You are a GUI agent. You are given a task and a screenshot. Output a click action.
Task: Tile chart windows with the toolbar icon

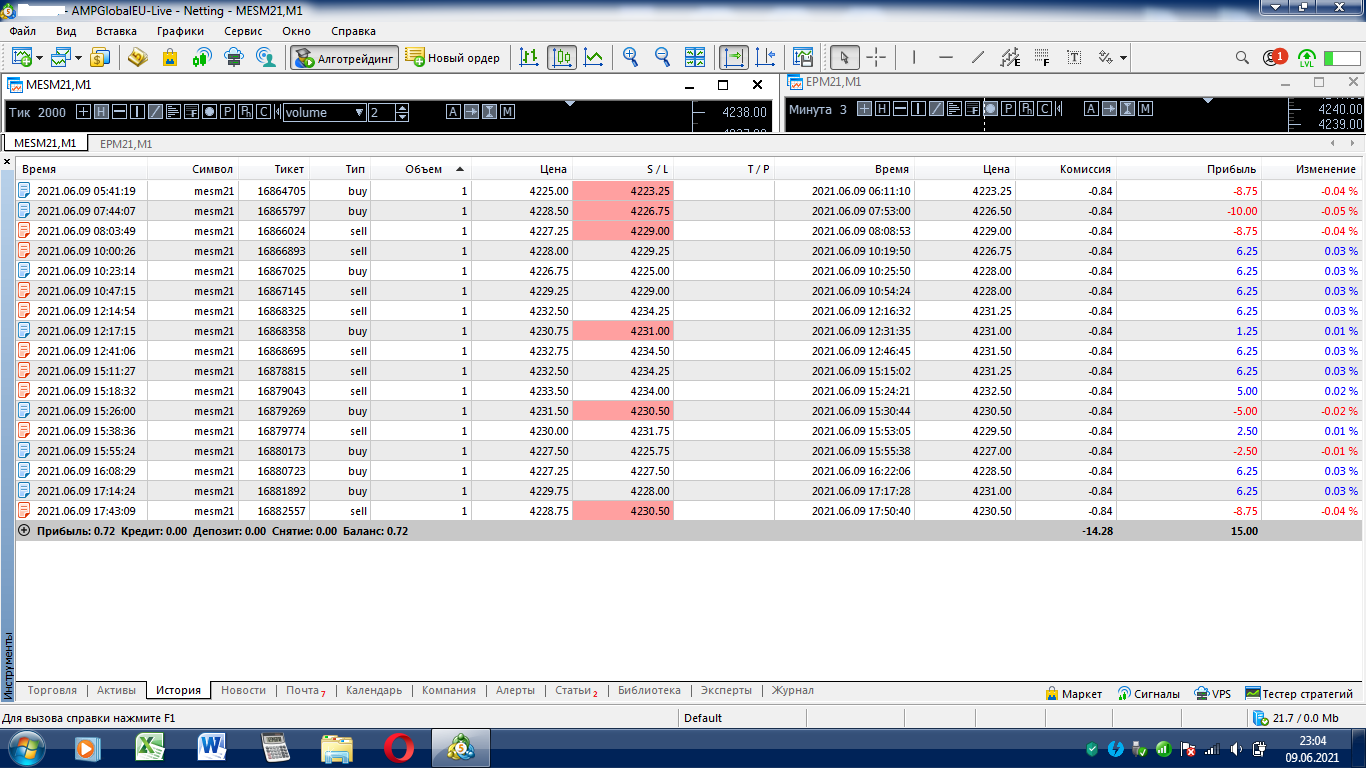tap(695, 57)
